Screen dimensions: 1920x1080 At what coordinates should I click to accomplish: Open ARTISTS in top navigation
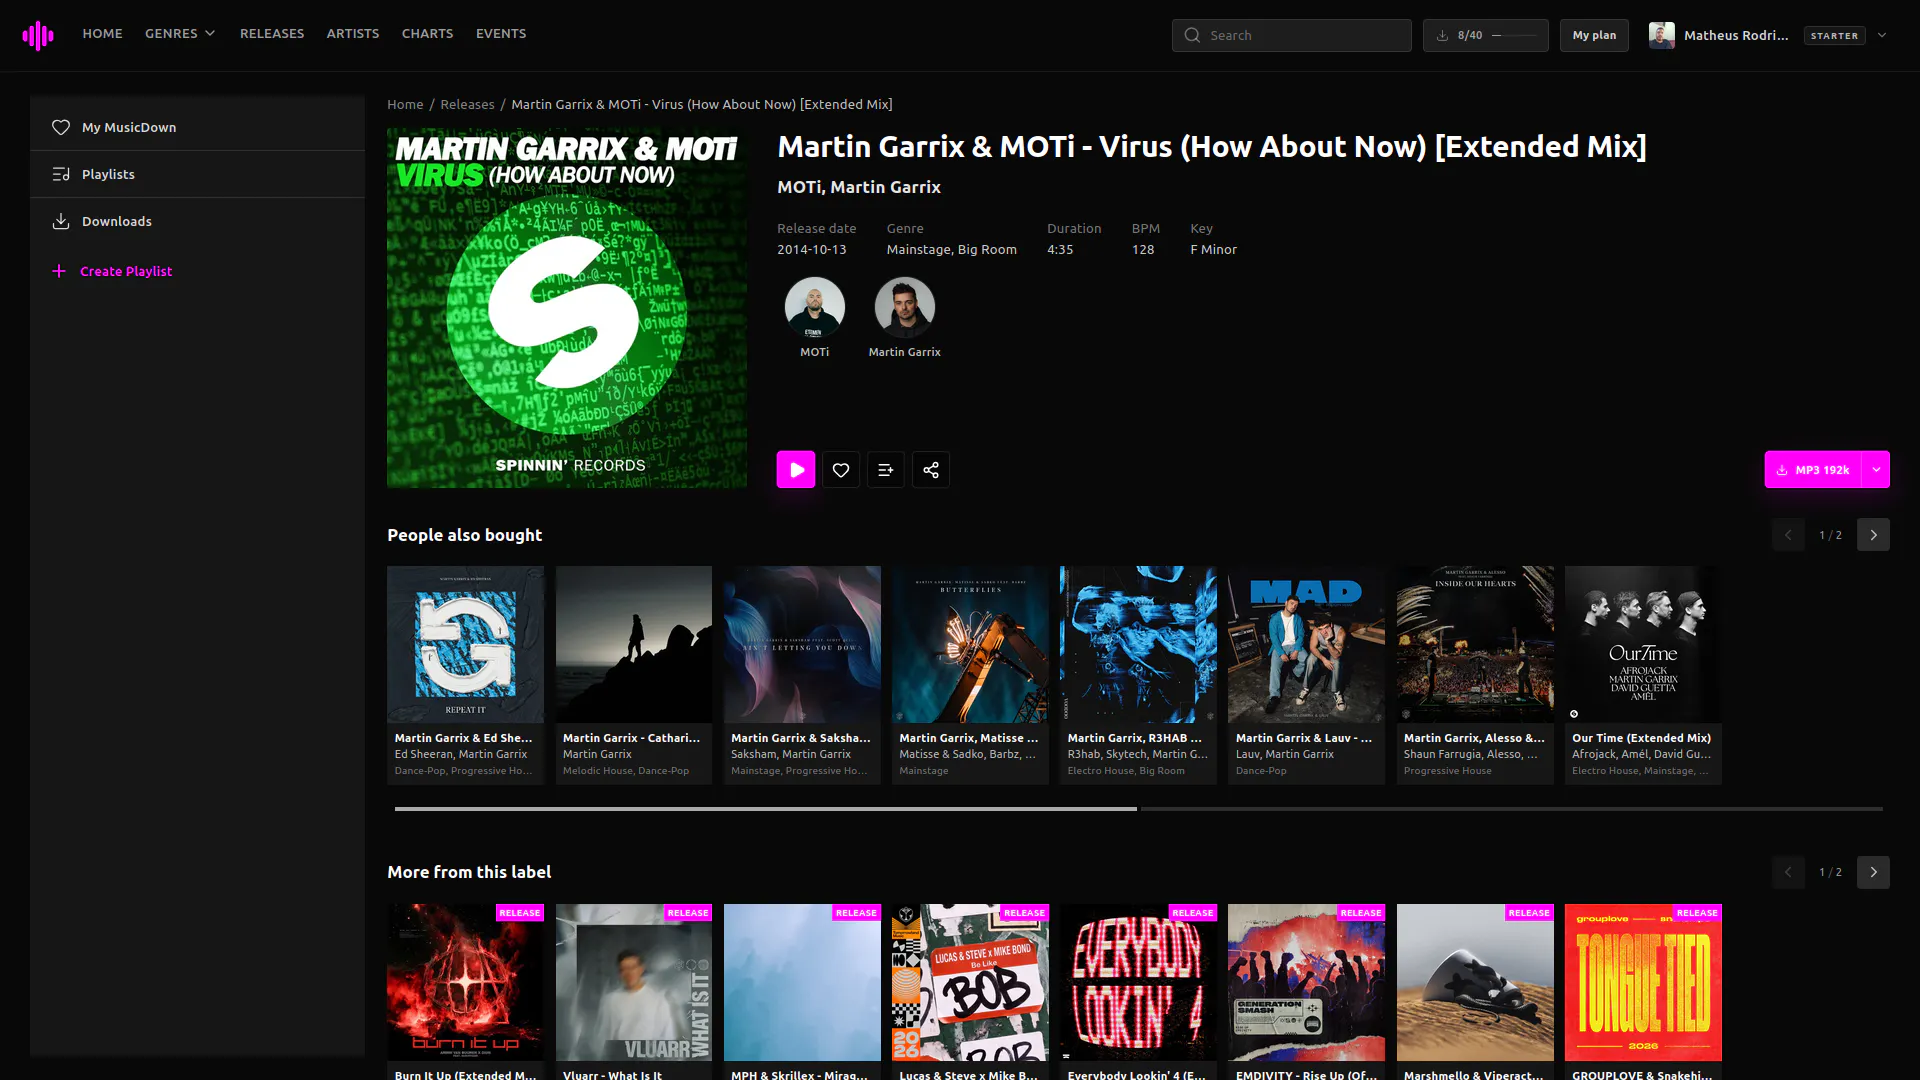click(x=353, y=33)
